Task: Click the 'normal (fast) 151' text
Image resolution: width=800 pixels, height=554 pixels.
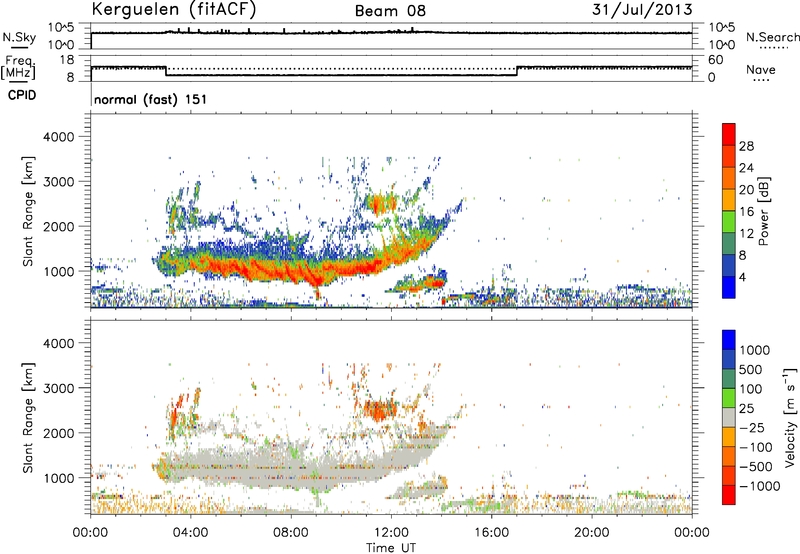Action: [151, 99]
